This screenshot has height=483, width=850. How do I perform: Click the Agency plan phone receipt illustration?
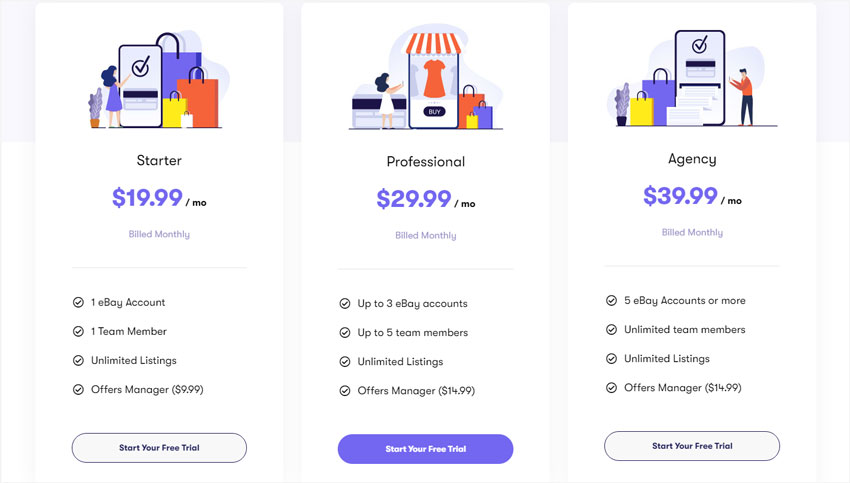(x=693, y=78)
